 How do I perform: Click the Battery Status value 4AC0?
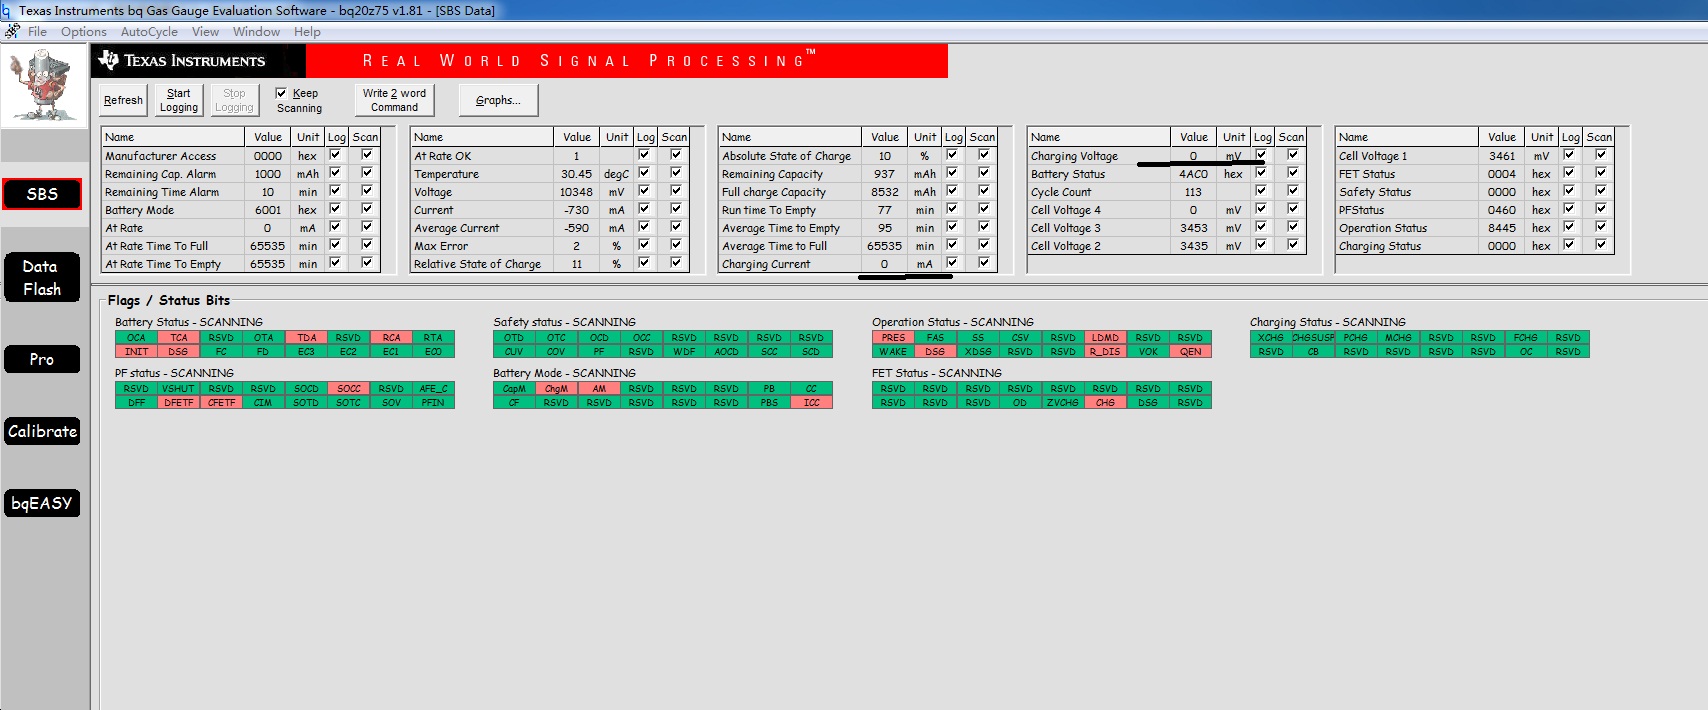1193,174
